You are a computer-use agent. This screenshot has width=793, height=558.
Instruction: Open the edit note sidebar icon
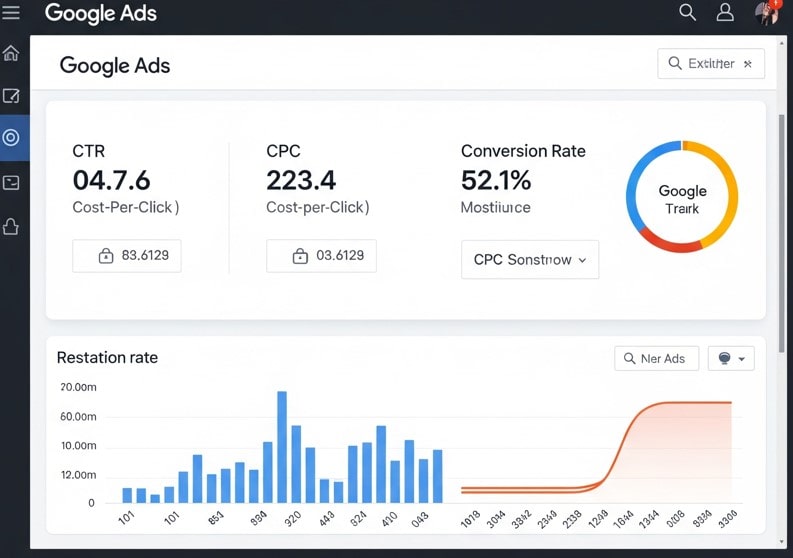11,96
